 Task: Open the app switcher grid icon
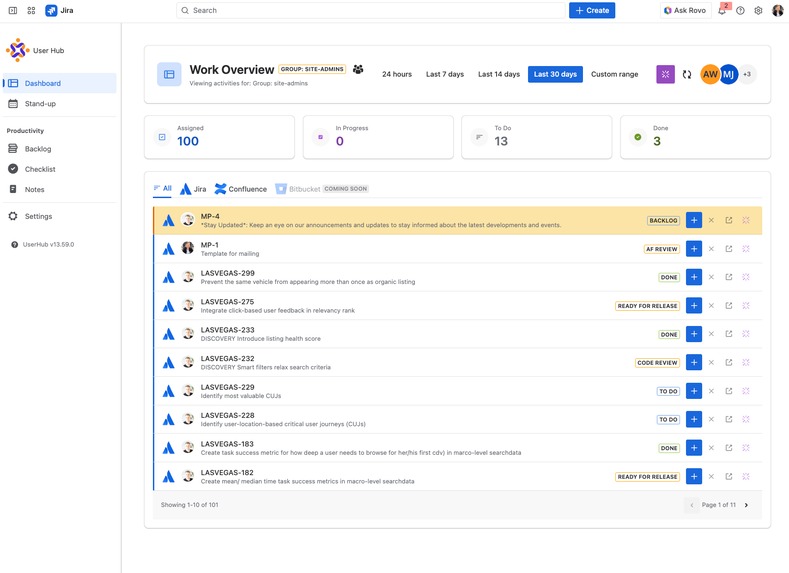tap(31, 10)
